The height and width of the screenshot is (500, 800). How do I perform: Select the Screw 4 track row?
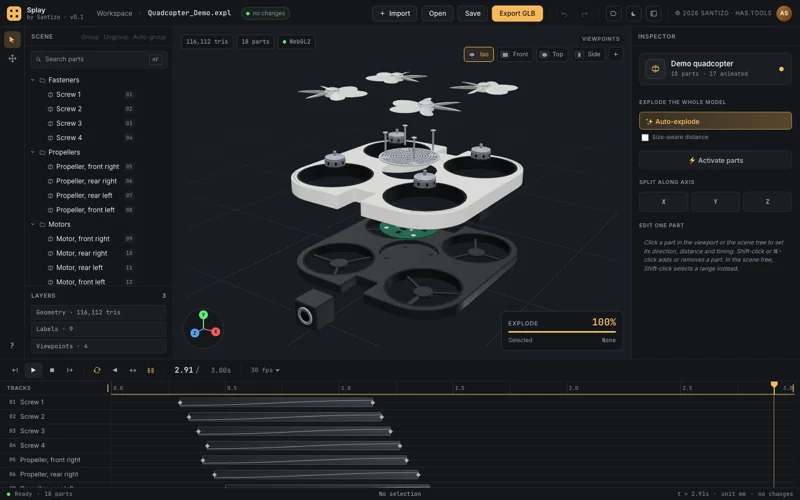tap(56, 445)
